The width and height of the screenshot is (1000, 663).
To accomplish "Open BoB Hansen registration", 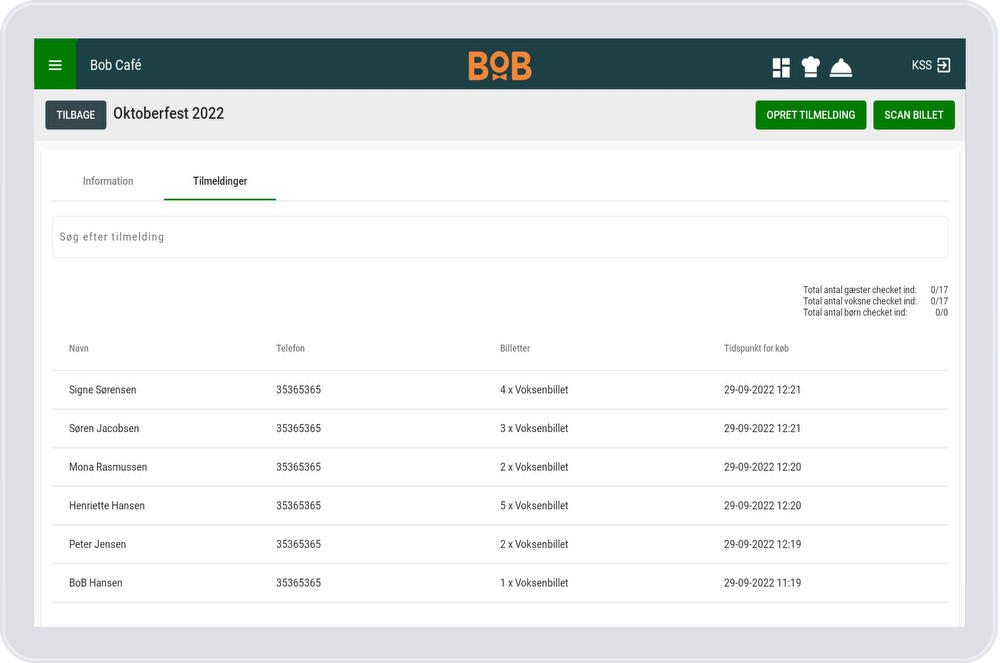I will click(500, 583).
